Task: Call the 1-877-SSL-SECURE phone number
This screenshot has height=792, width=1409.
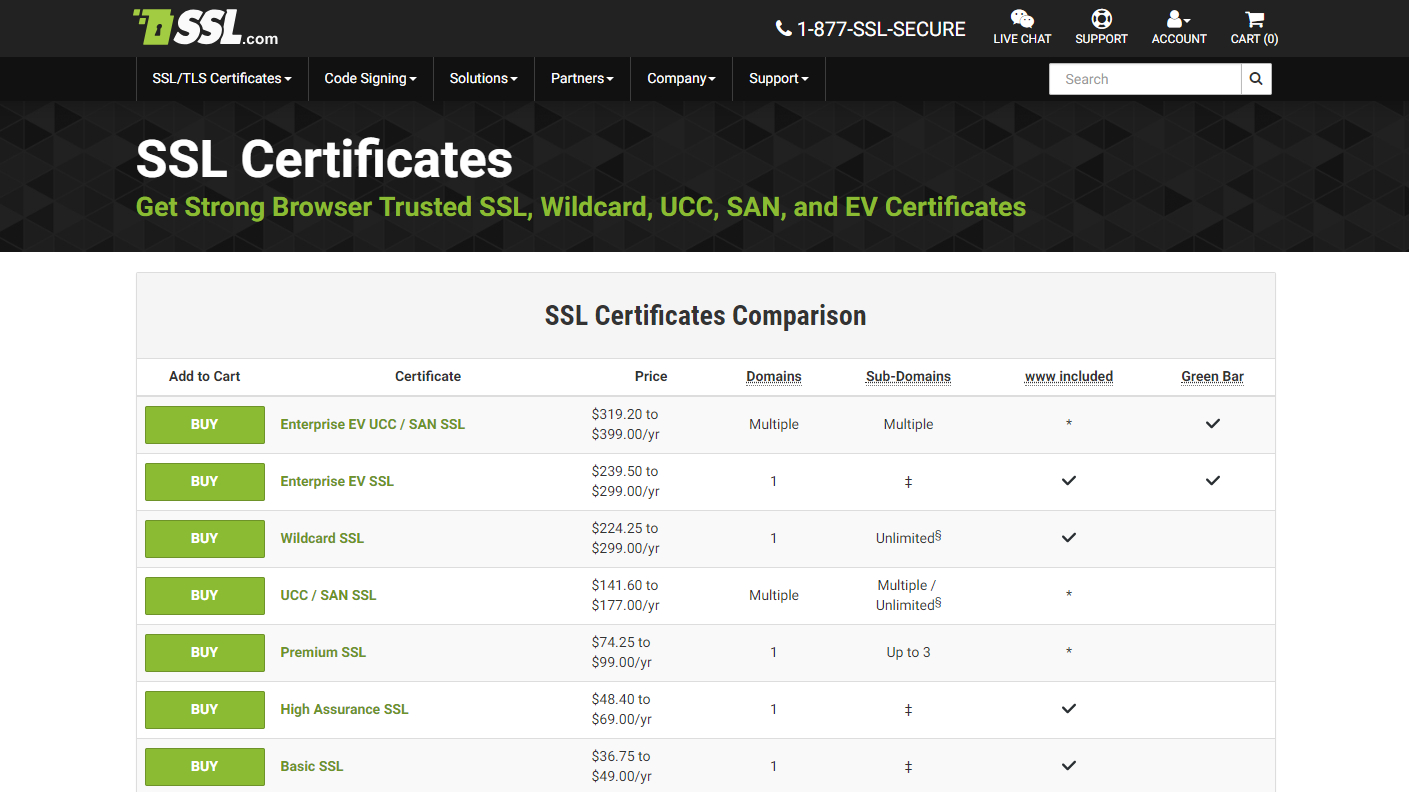Action: [871, 29]
